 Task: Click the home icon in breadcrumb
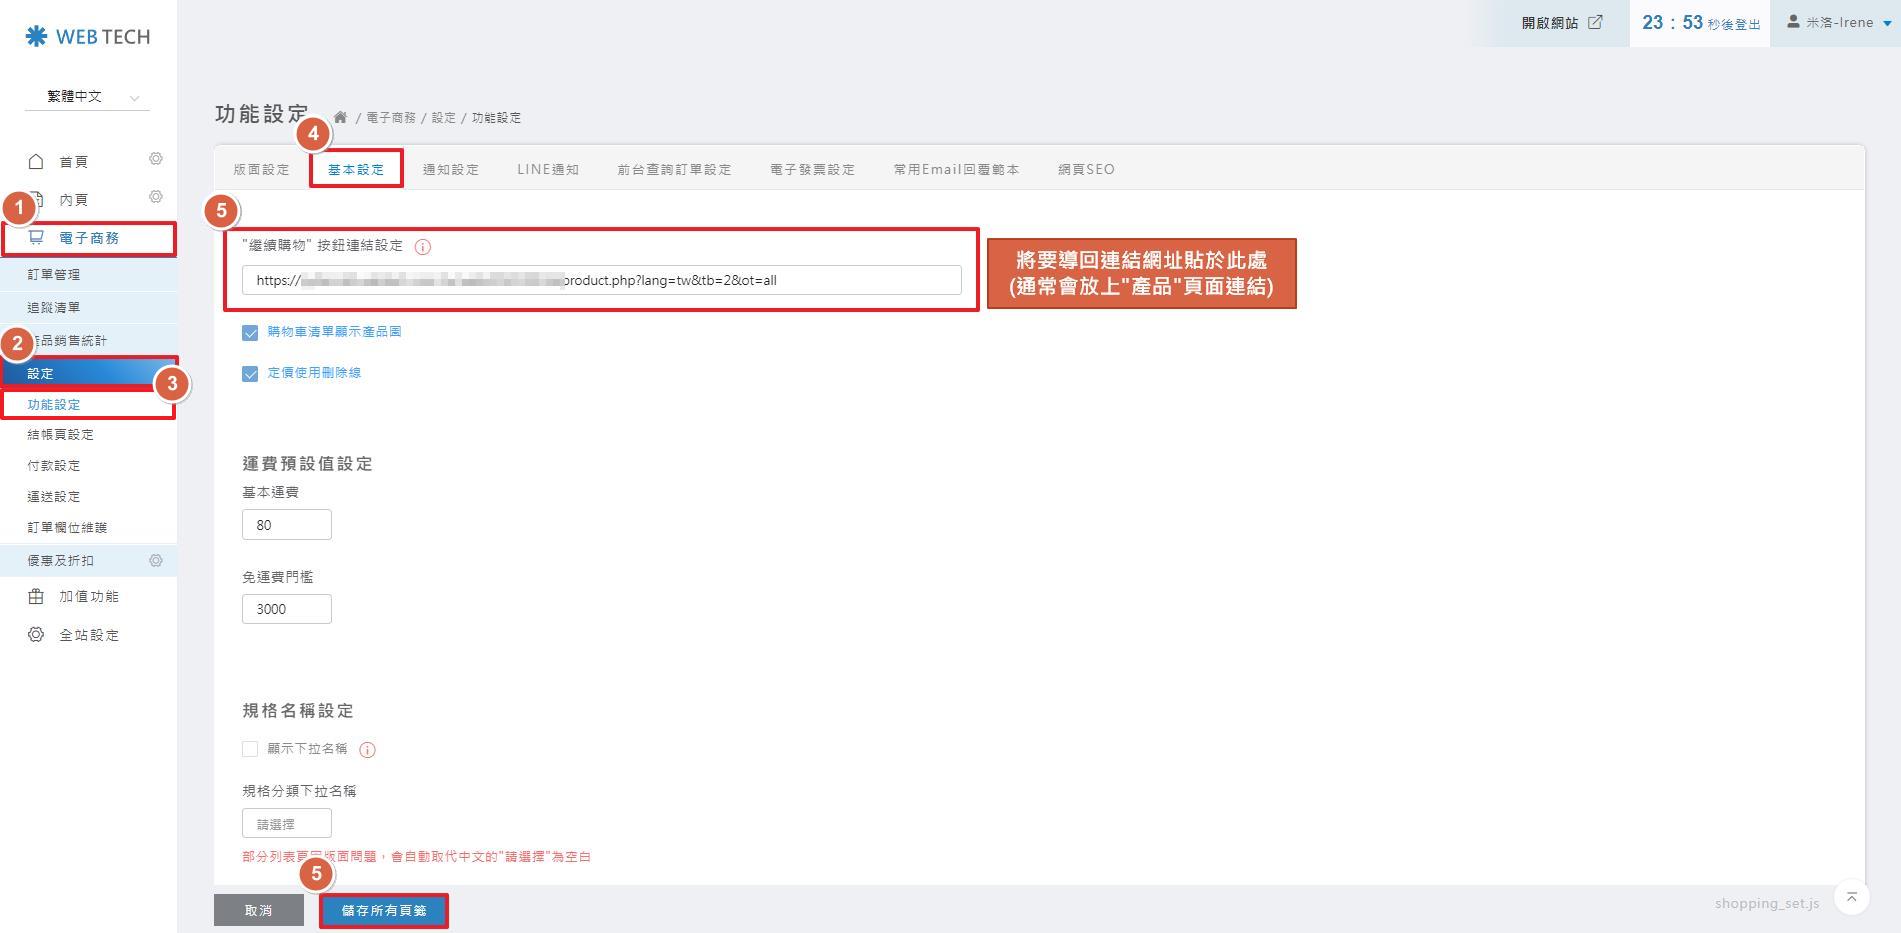[340, 117]
